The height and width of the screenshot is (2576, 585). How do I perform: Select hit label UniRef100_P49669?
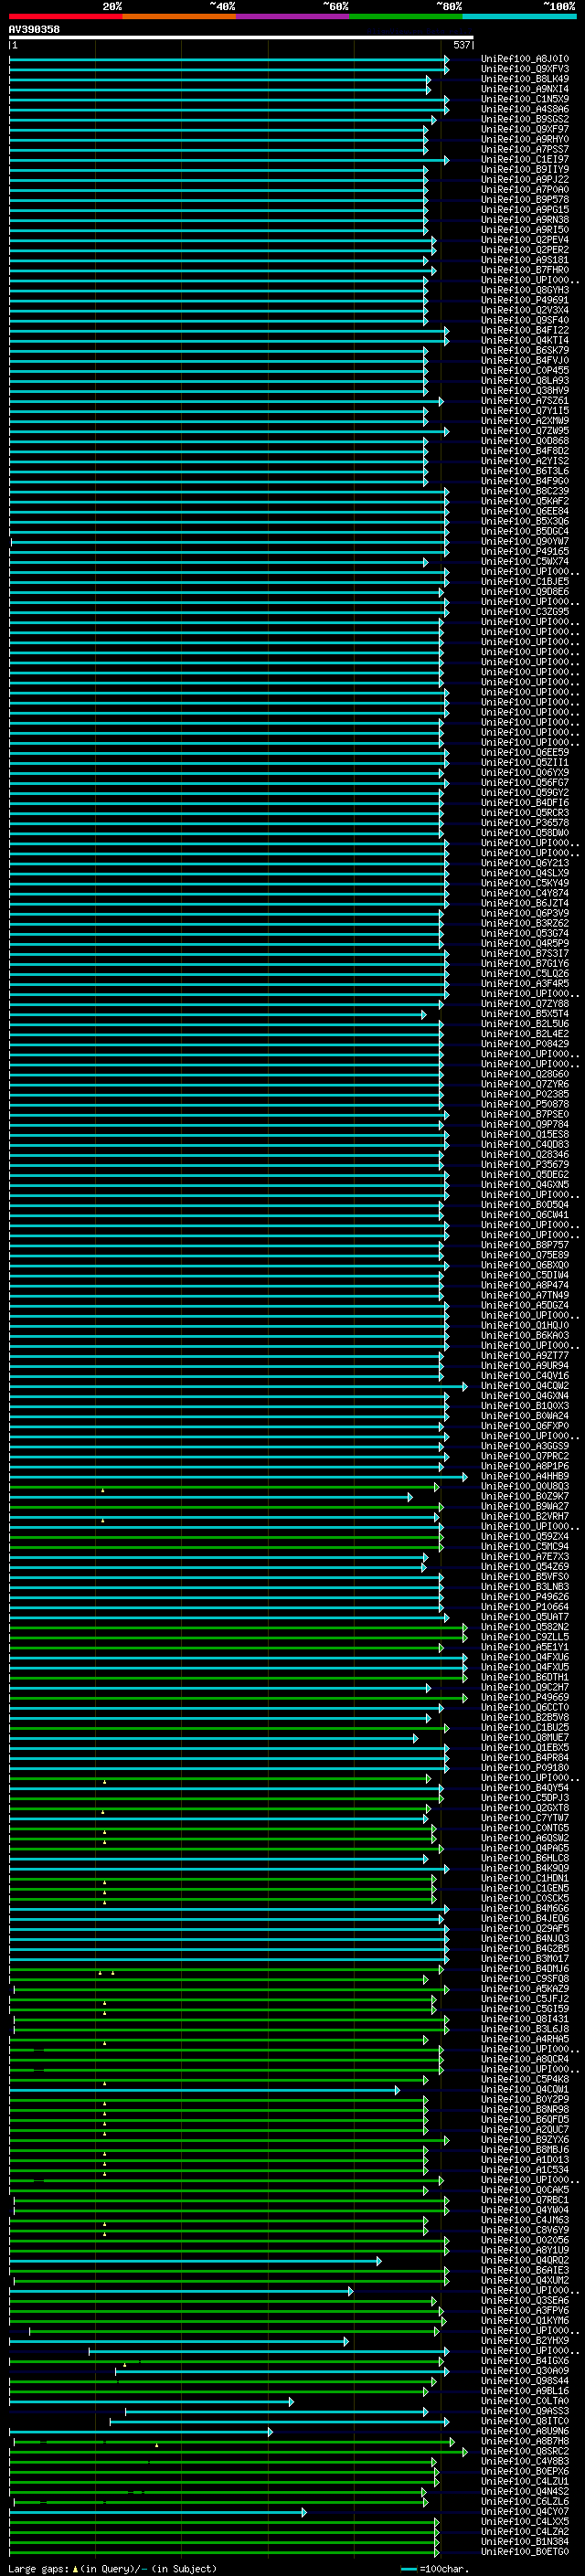(x=525, y=1698)
